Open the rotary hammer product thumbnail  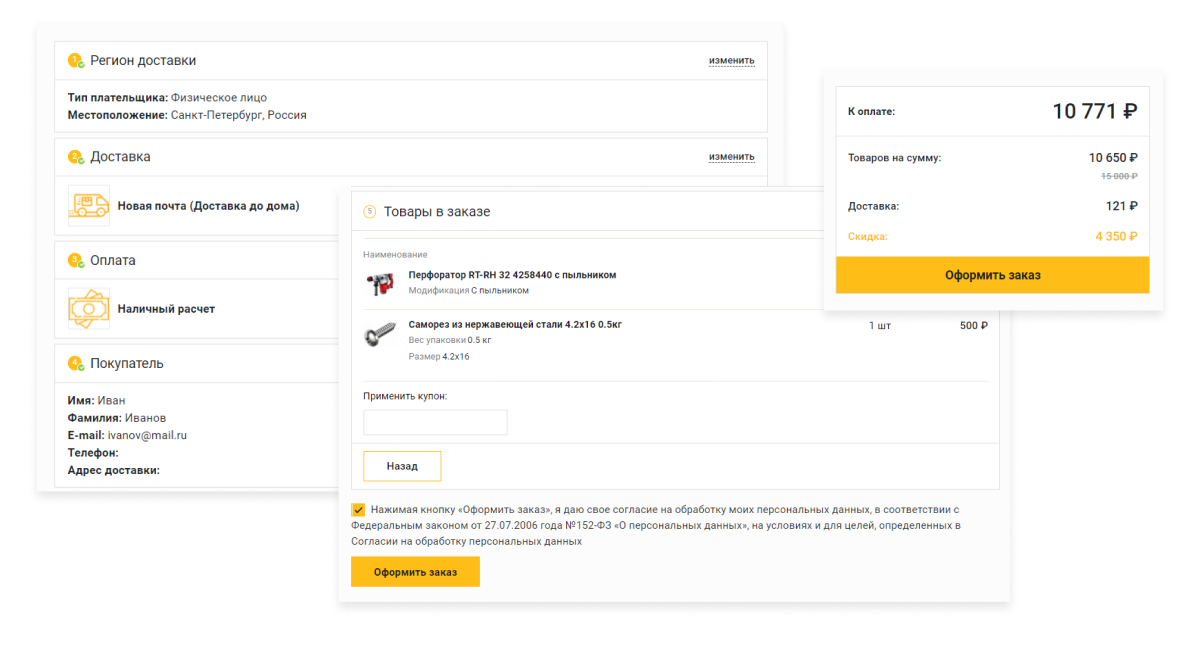tap(380, 283)
